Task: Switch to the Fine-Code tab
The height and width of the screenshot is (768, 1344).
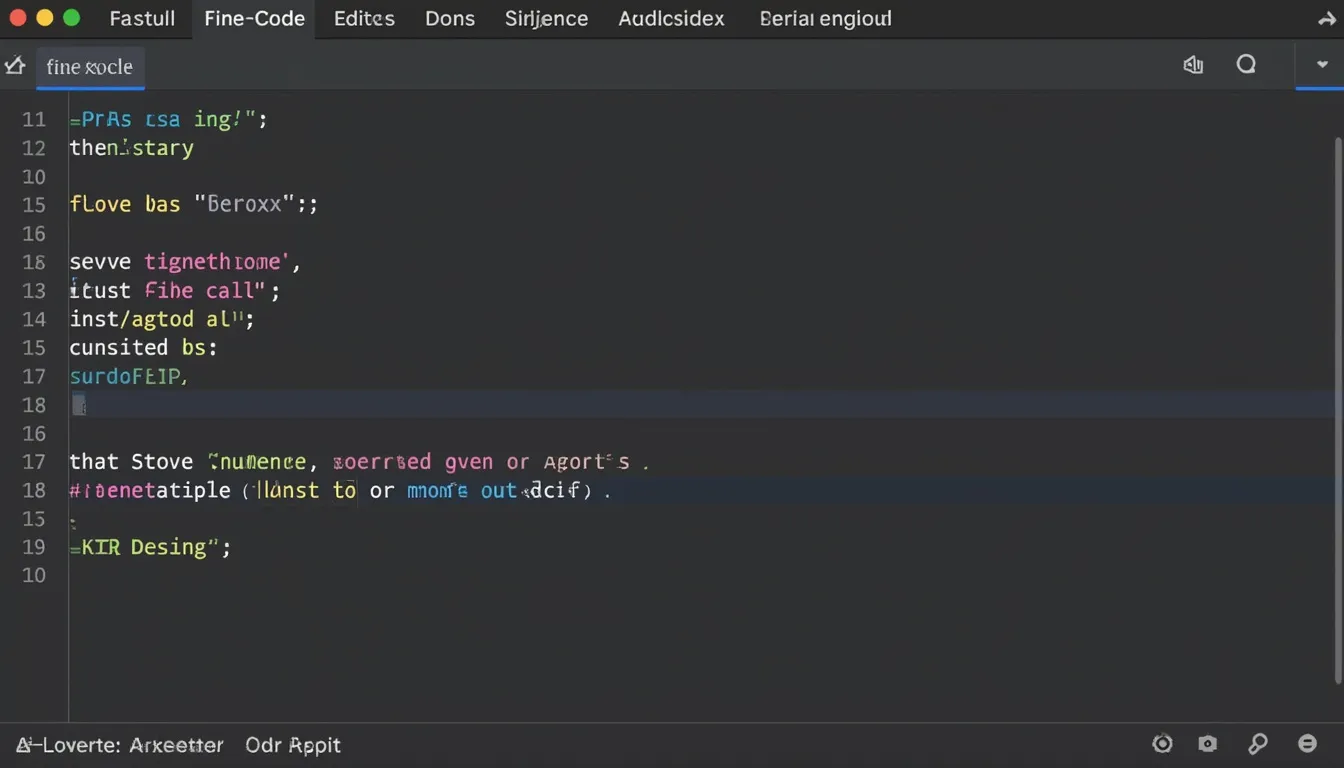Action: pyautogui.click(x=254, y=18)
